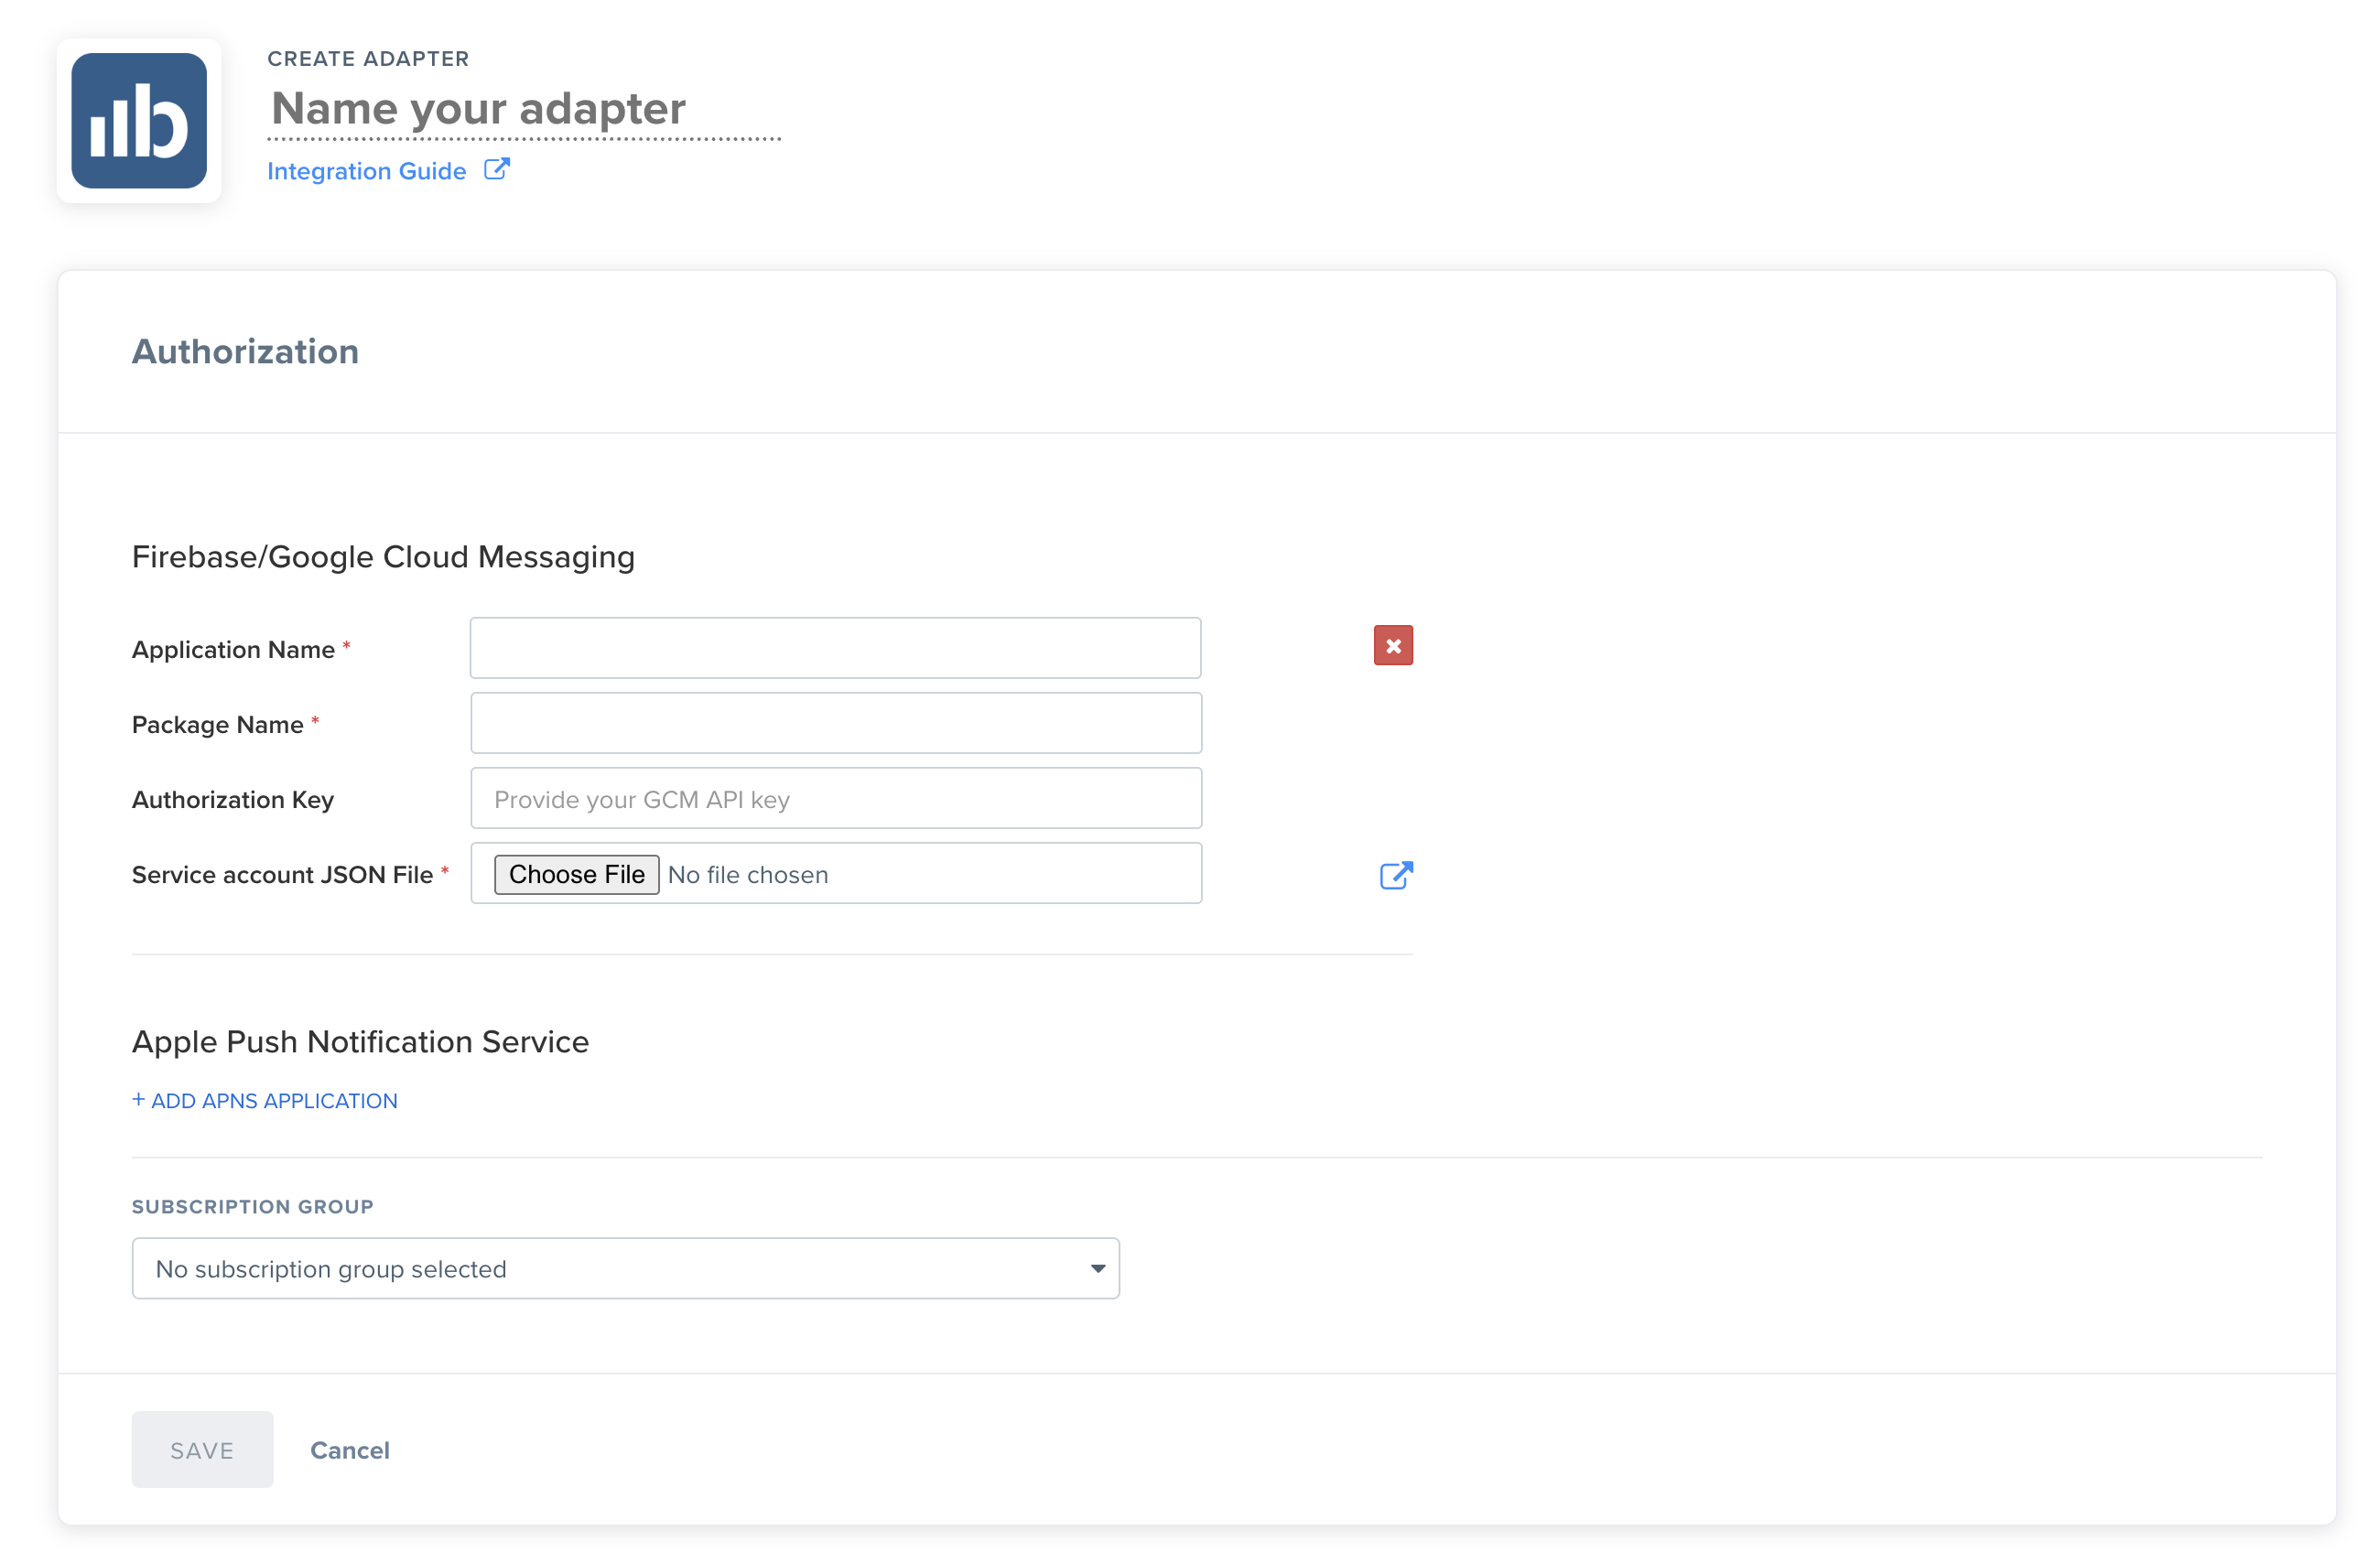Click the Application Name label
Image resolution: width=2380 pixels, height=1563 pixels.
[233, 650]
